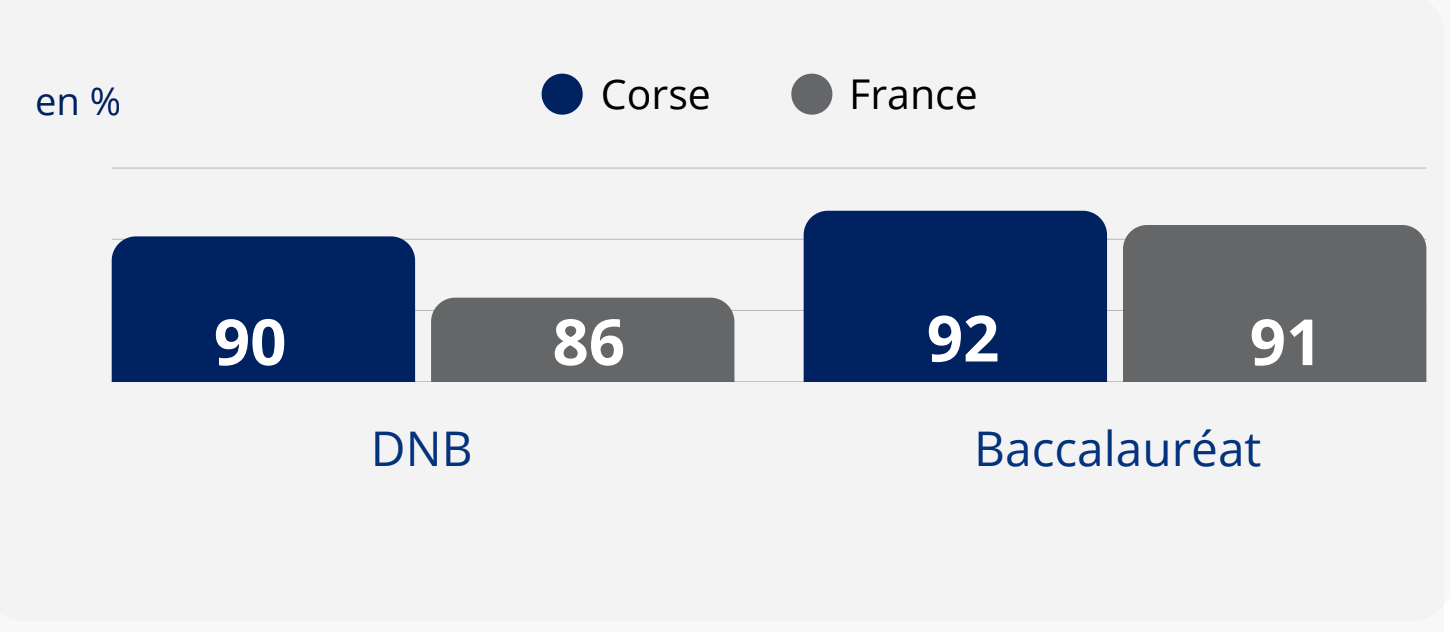Toggle the Corse series legend label
Image resolution: width=1450 pixels, height=632 pixels.
pos(655,95)
